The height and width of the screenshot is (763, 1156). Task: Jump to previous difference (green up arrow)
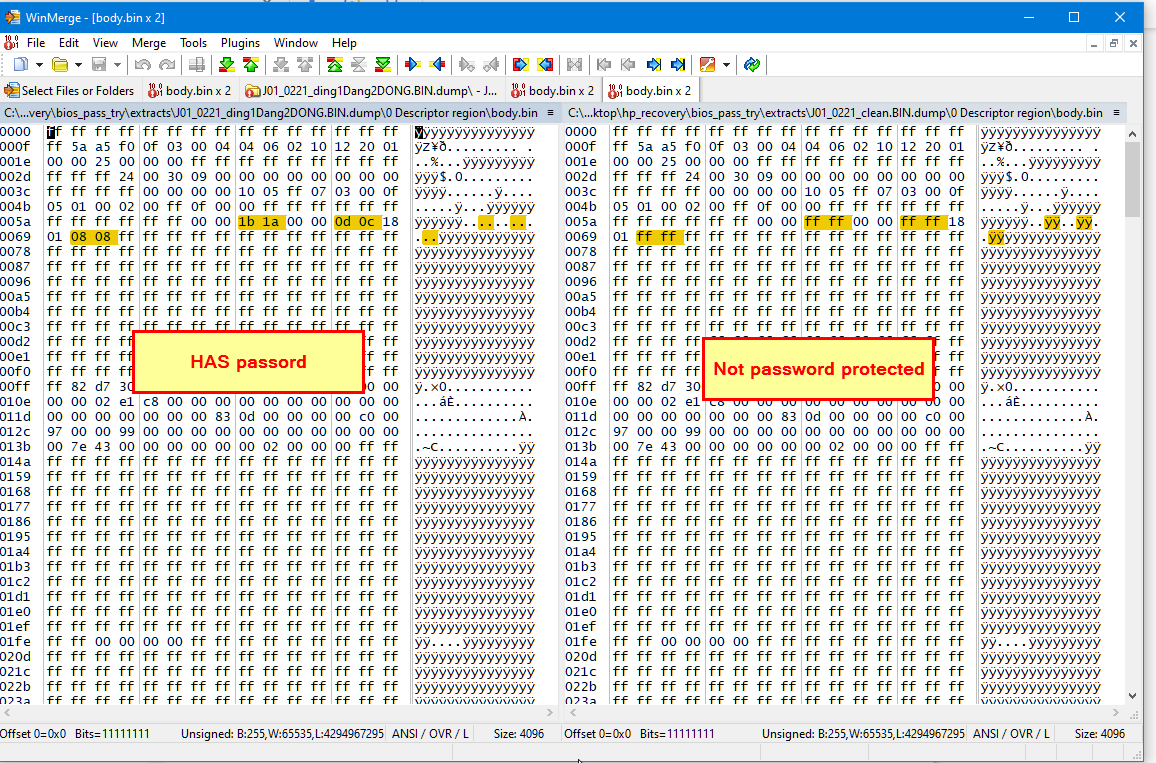pos(251,65)
